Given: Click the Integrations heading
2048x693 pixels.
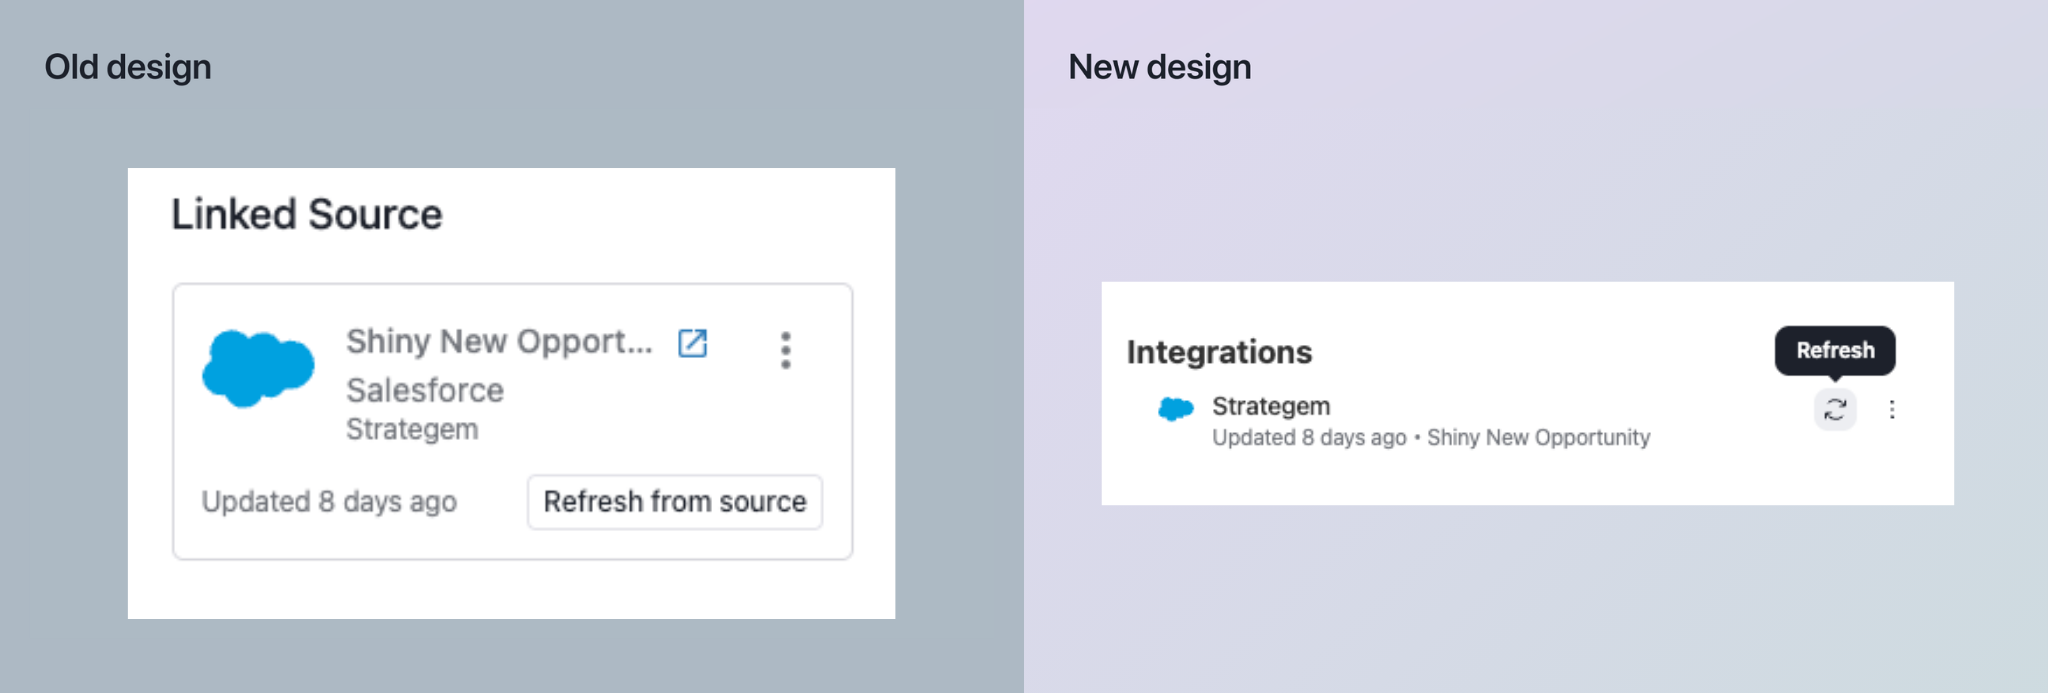Looking at the screenshot, I should [x=1219, y=352].
